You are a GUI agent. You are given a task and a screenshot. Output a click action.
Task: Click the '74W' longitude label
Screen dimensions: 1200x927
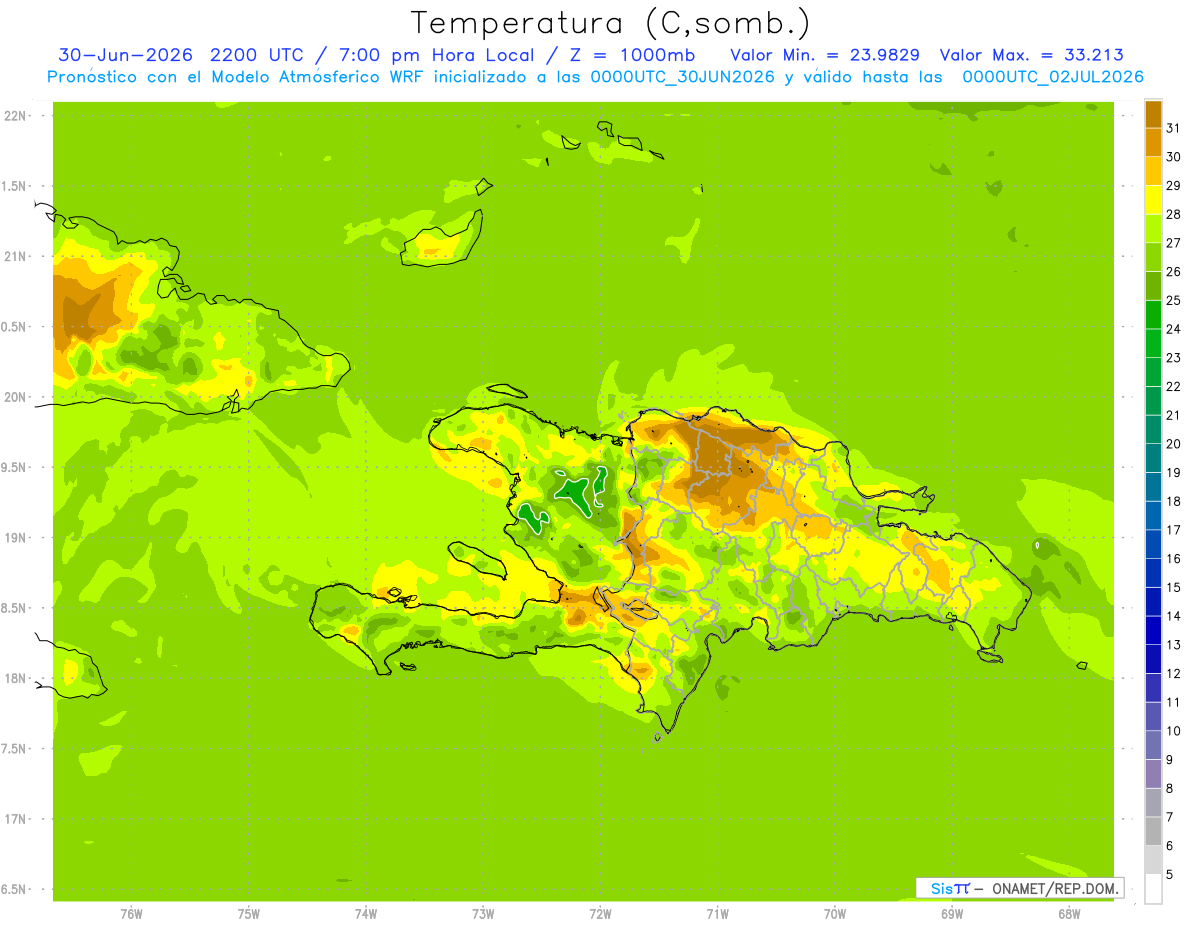coord(366,914)
